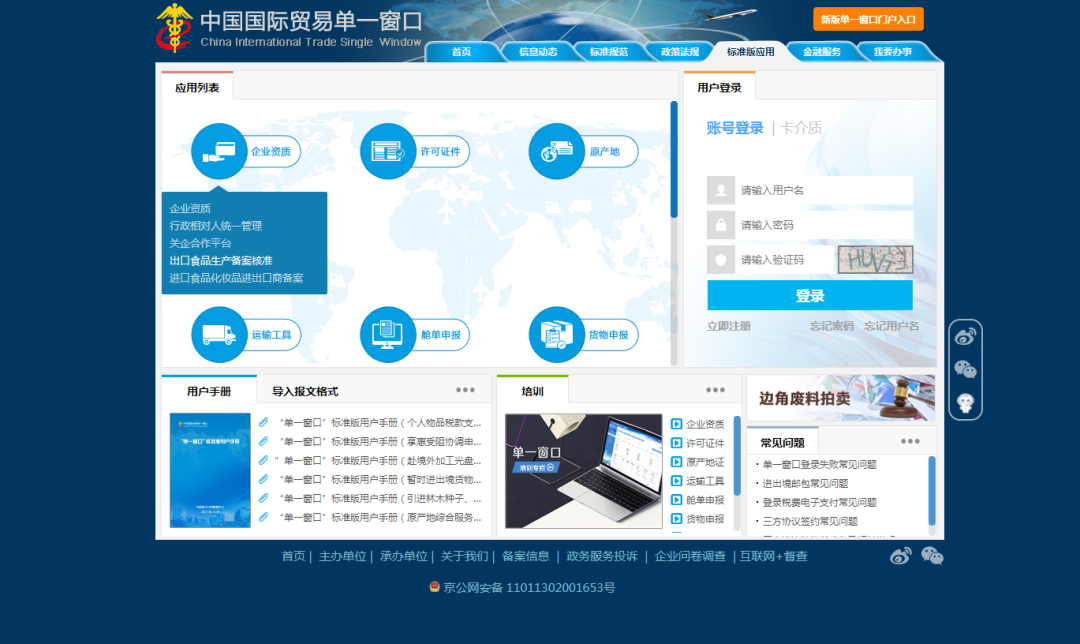The image size is (1080, 644).
Task: Click the 忘记密码 link
Action: coord(832,326)
